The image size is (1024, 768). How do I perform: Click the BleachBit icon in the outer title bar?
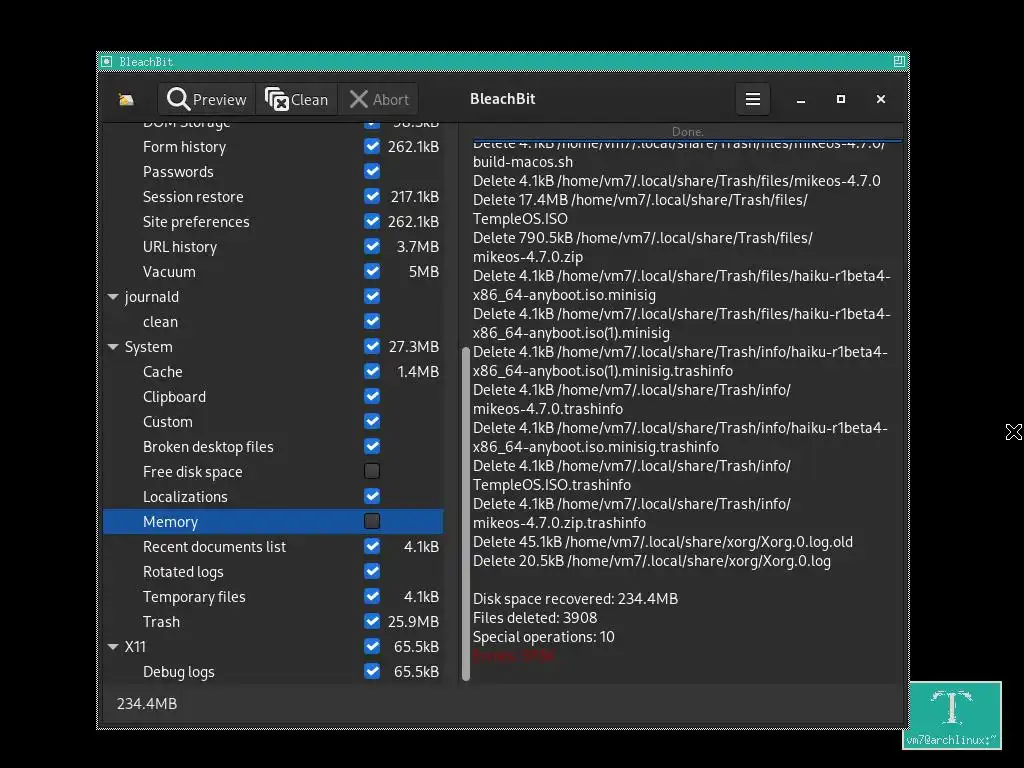tap(106, 61)
